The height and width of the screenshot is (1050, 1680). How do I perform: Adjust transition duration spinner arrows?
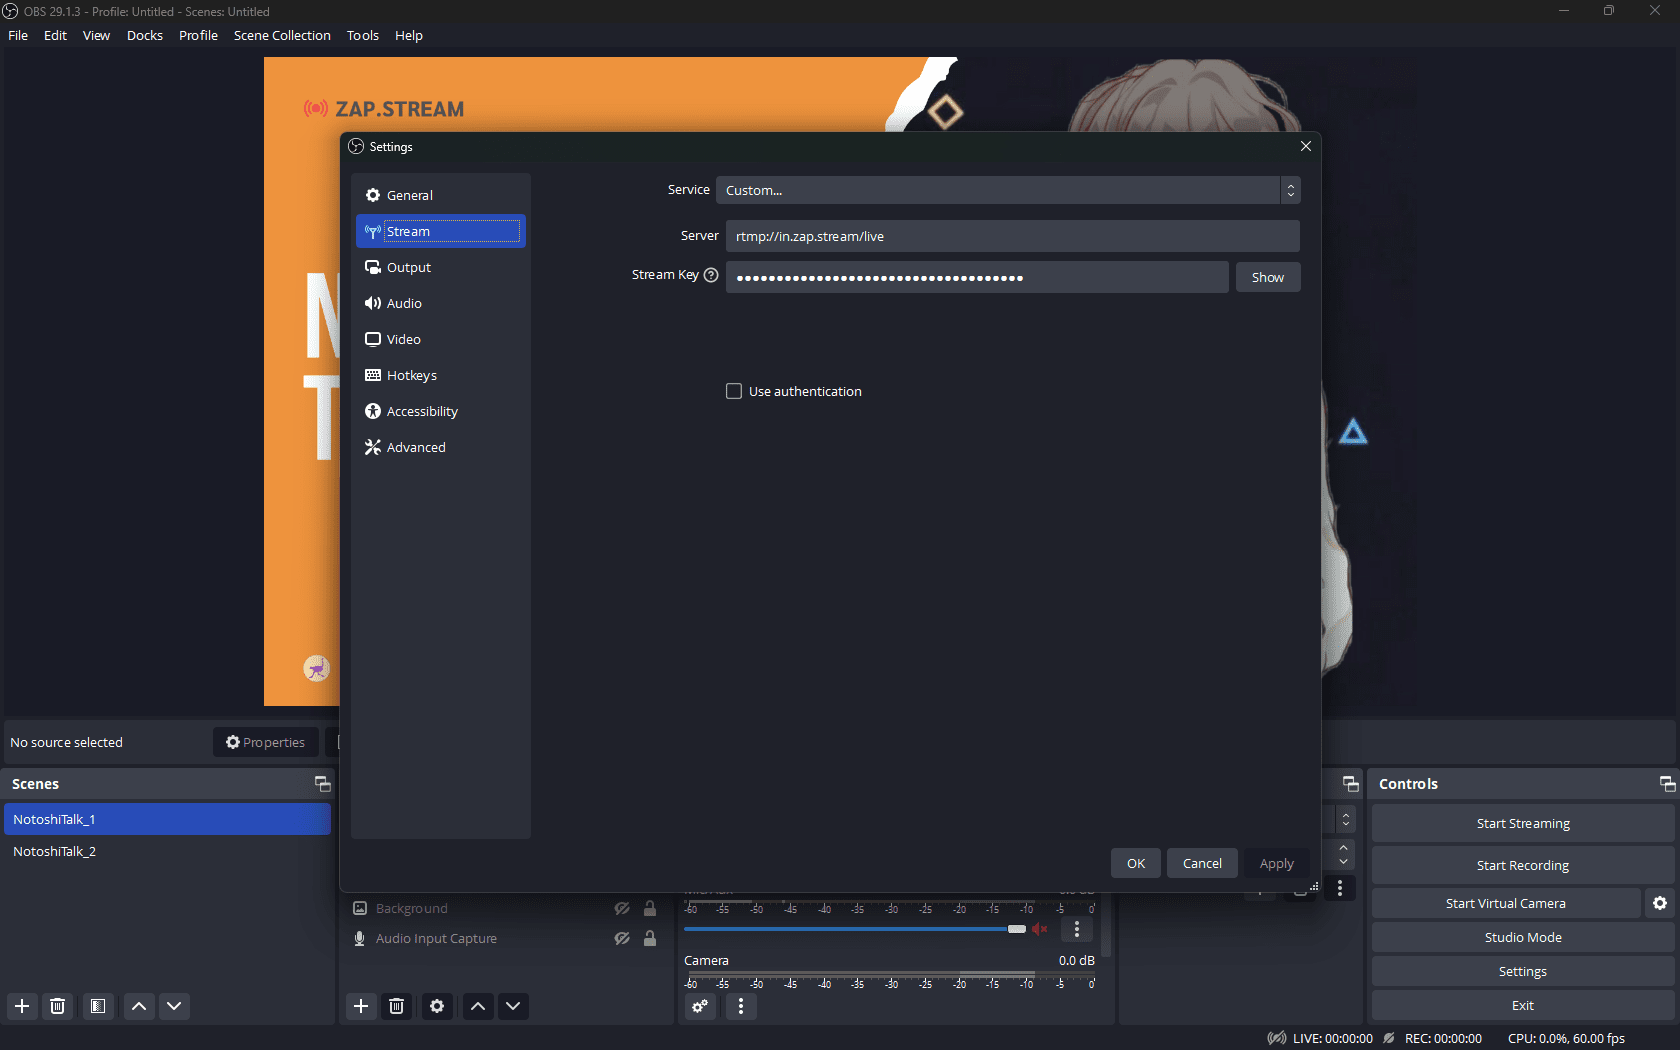tap(1344, 854)
